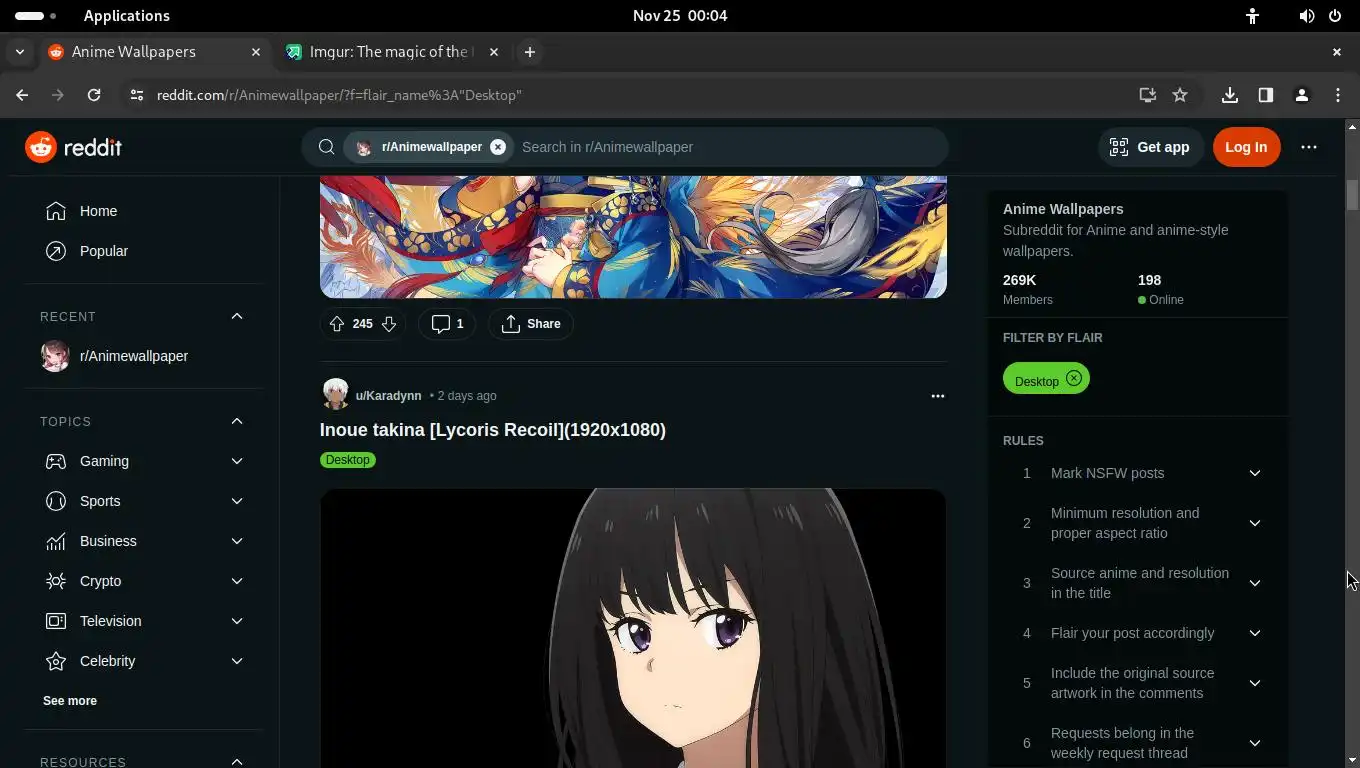Open browser profile icon

coord(1302,95)
